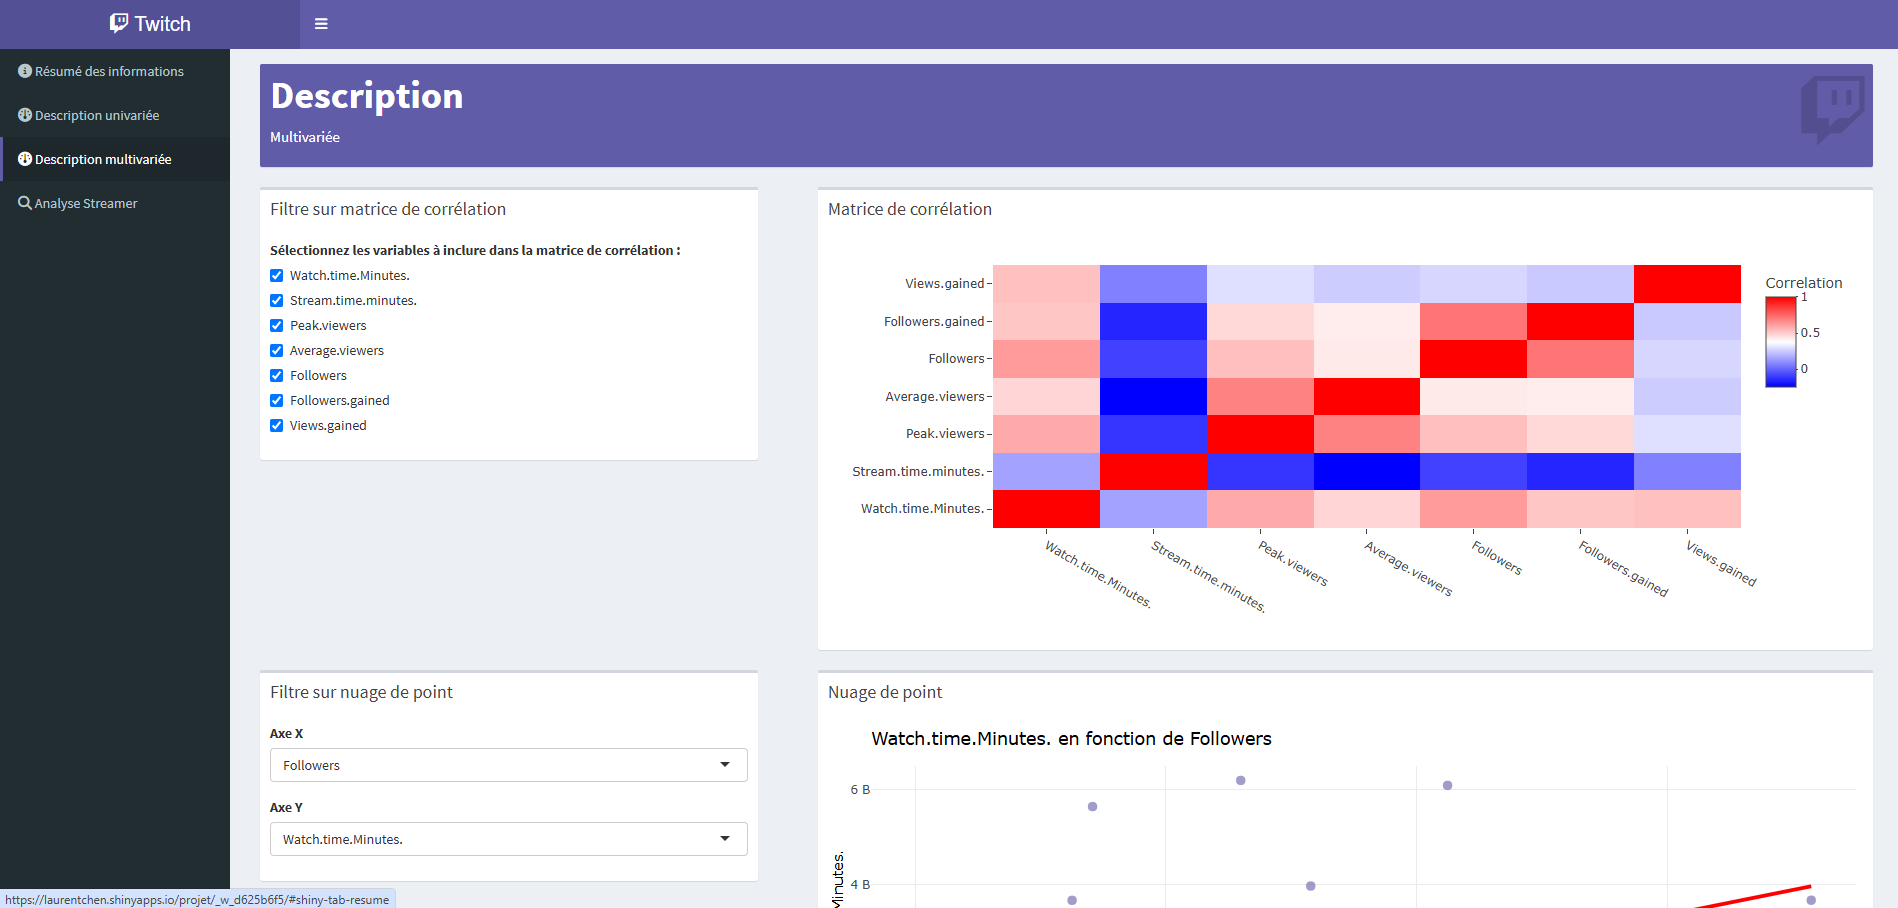Open the Axe X dropdown
This screenshot has height=908, width=1898.
(x=508, y=765)
